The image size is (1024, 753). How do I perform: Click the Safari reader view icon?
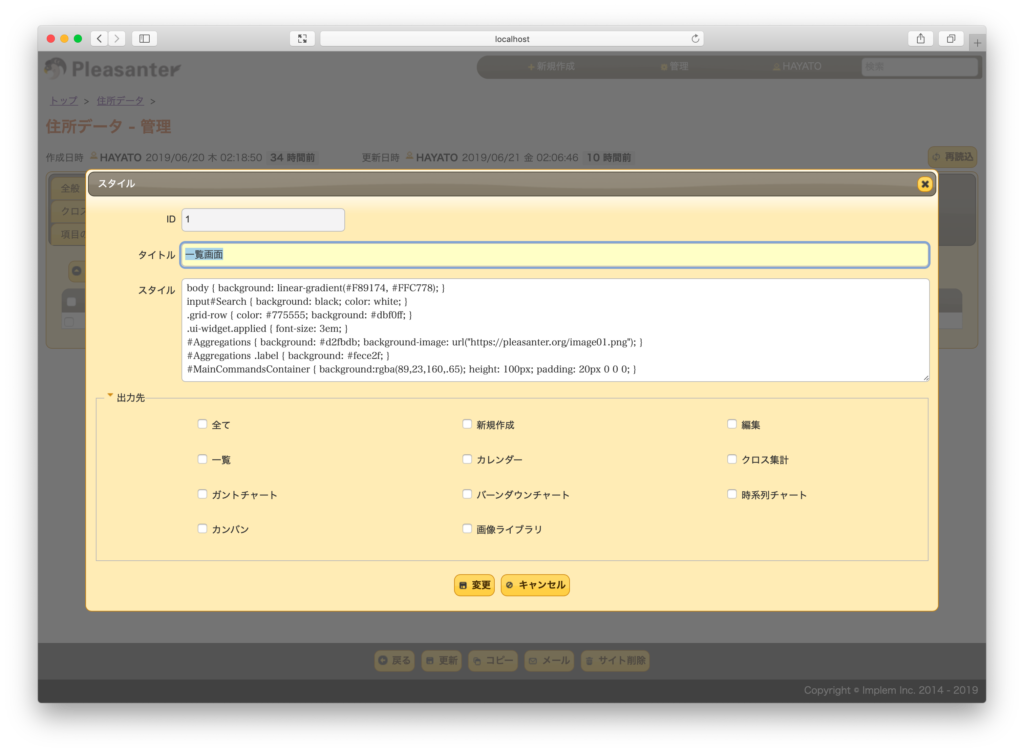click(x=302, y=39)
